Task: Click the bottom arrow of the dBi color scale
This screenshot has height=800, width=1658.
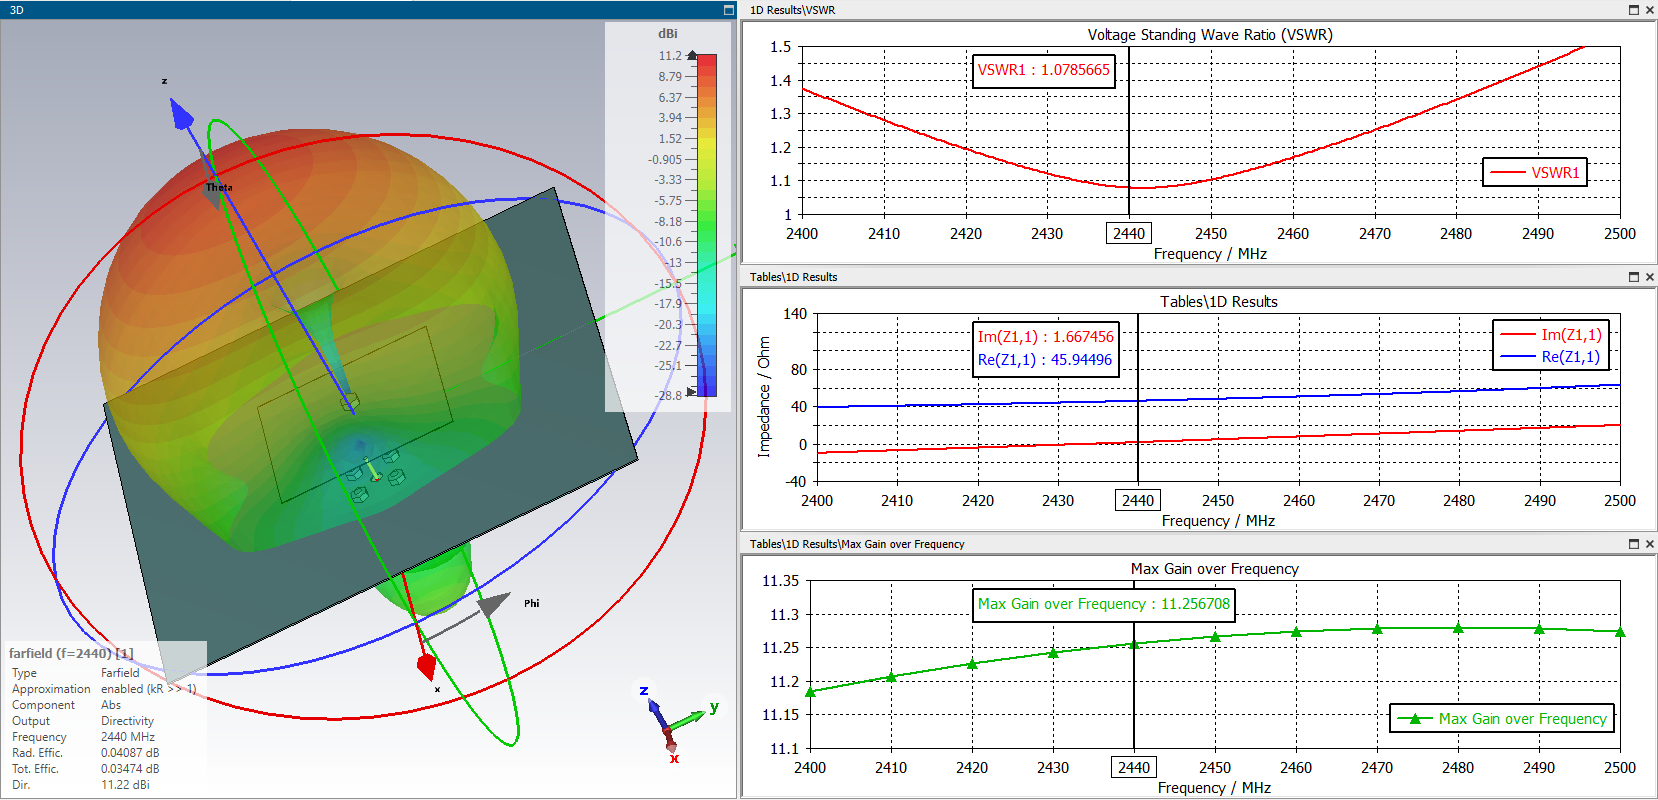Action: pos(691,392)
